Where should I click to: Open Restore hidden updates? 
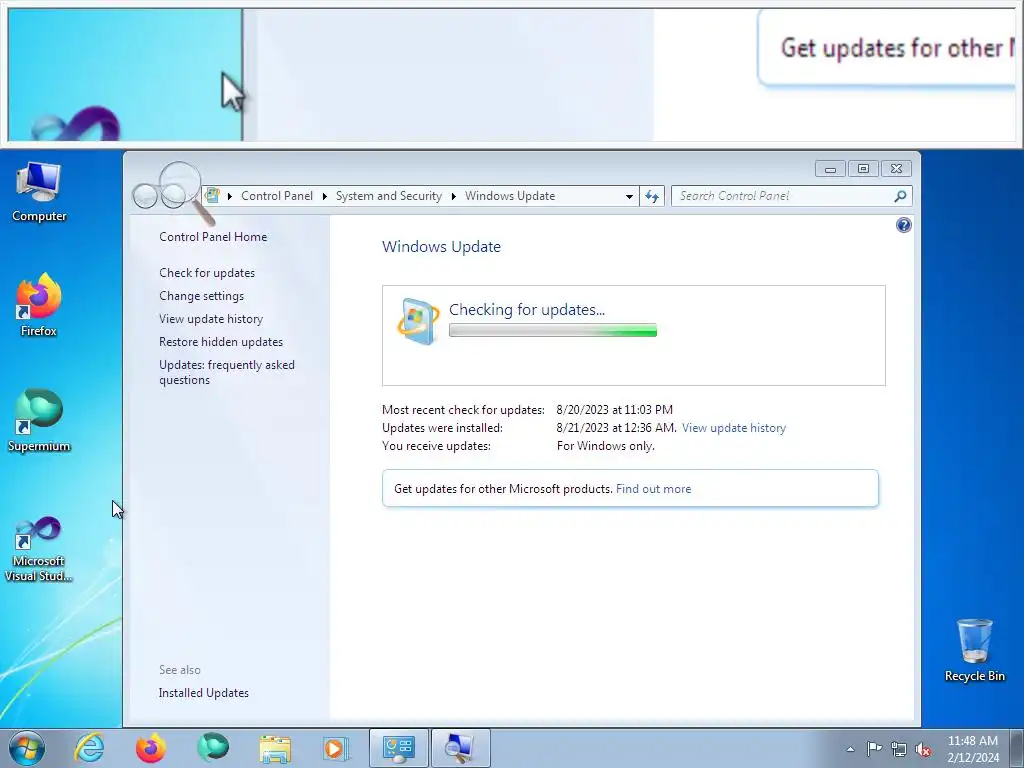click(x=221, y=342)
